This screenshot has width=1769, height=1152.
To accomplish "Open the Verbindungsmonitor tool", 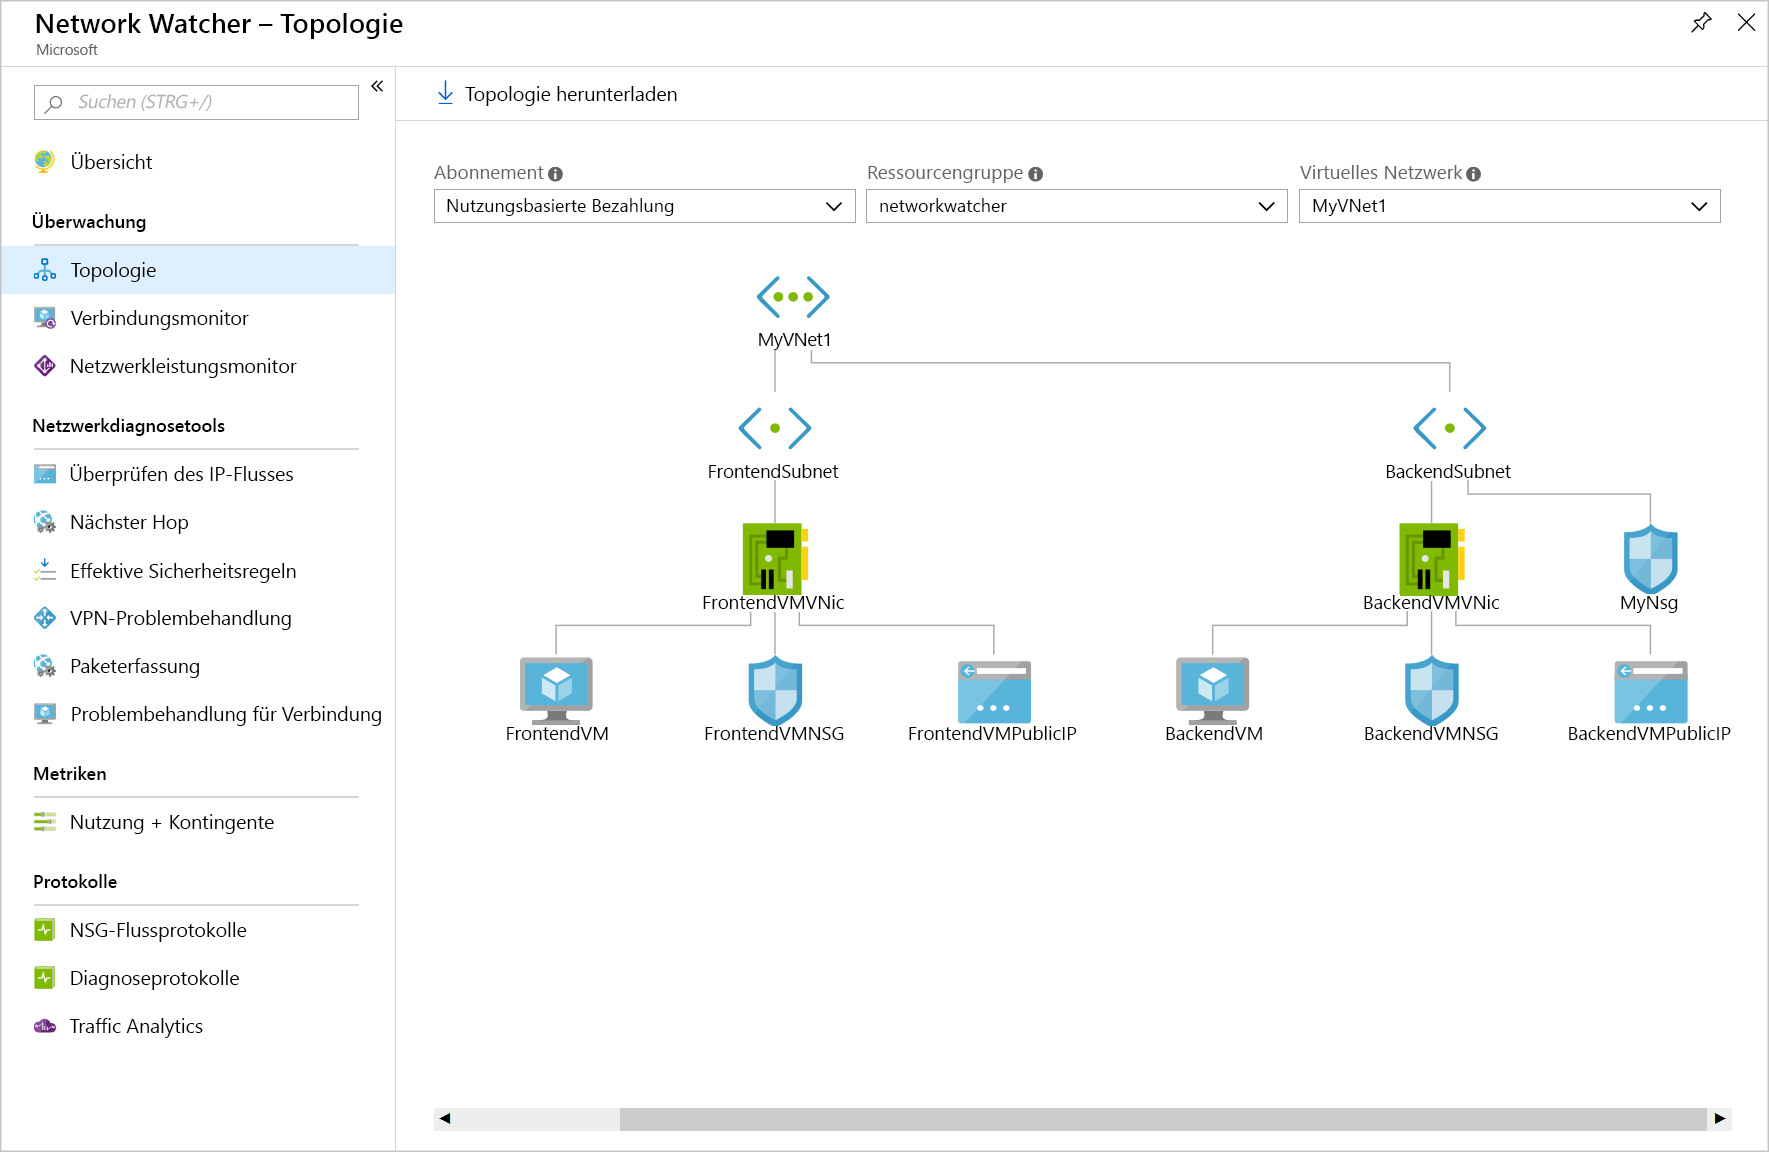I will pyautogui.click(x=159, y=318).
